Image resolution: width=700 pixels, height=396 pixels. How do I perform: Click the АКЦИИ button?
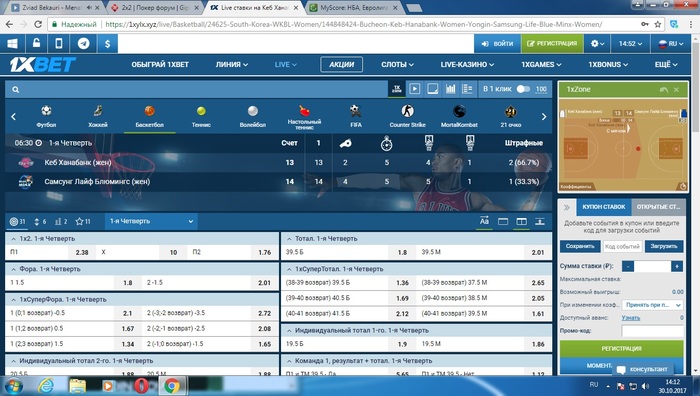pyautogui.click(x=342, y=65)
